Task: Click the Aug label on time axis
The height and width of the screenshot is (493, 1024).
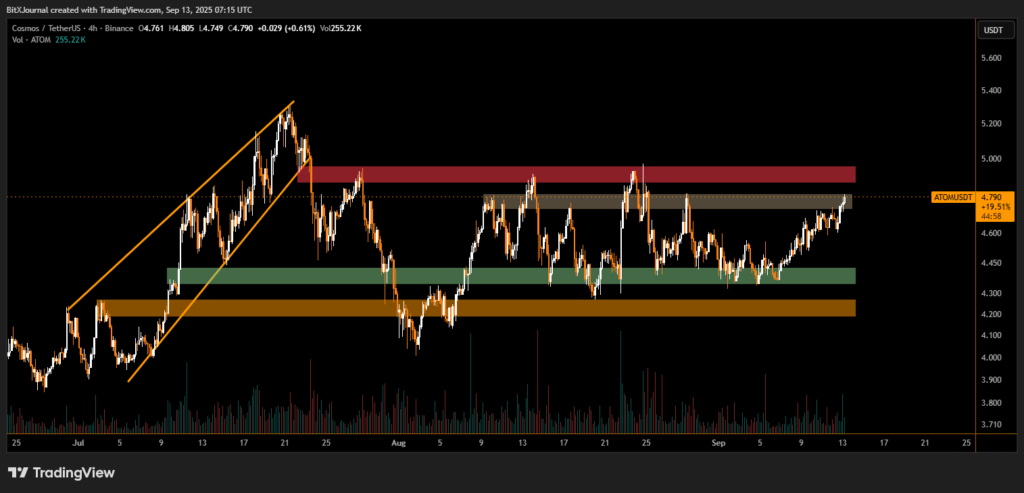Action: 399,441
